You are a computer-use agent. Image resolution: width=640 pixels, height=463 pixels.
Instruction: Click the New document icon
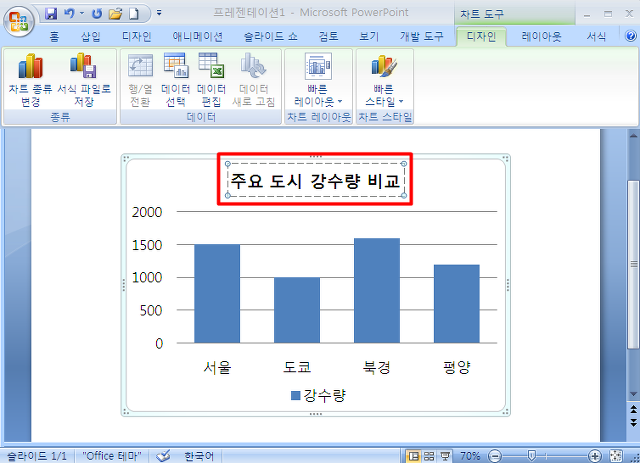tap(134, 14)
